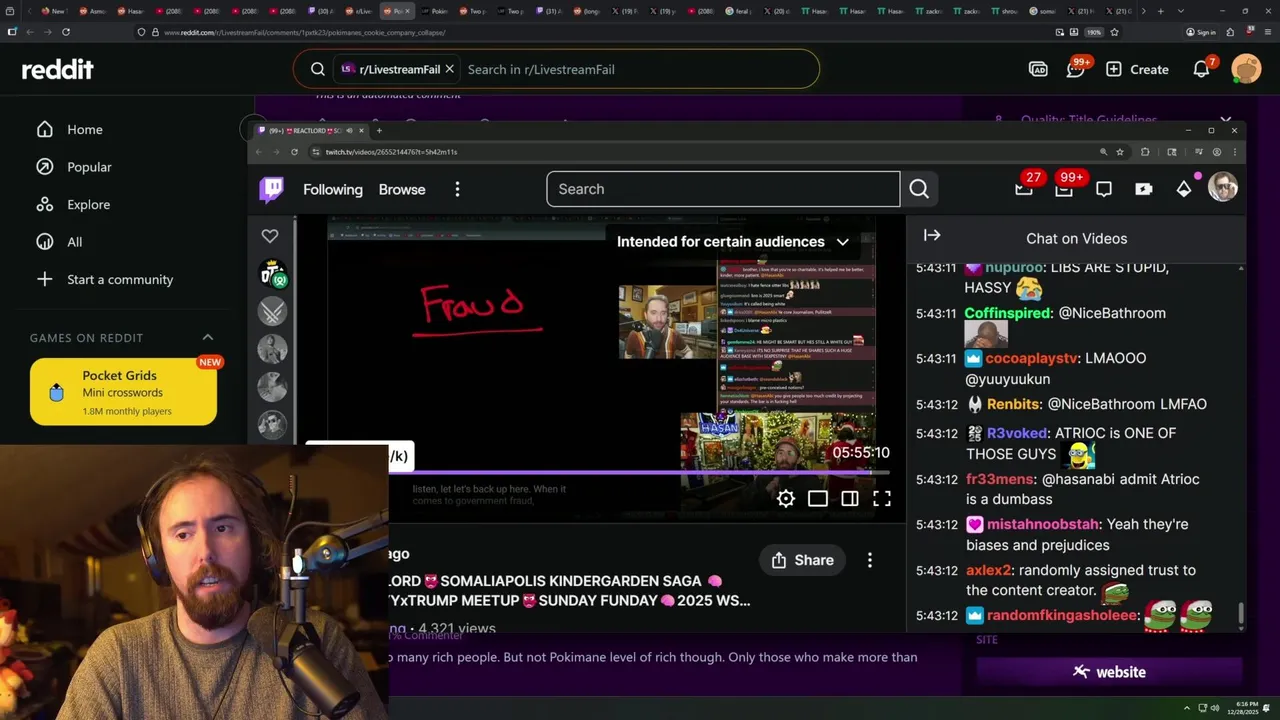Open the video's more options menu

(x=870, y=560)
